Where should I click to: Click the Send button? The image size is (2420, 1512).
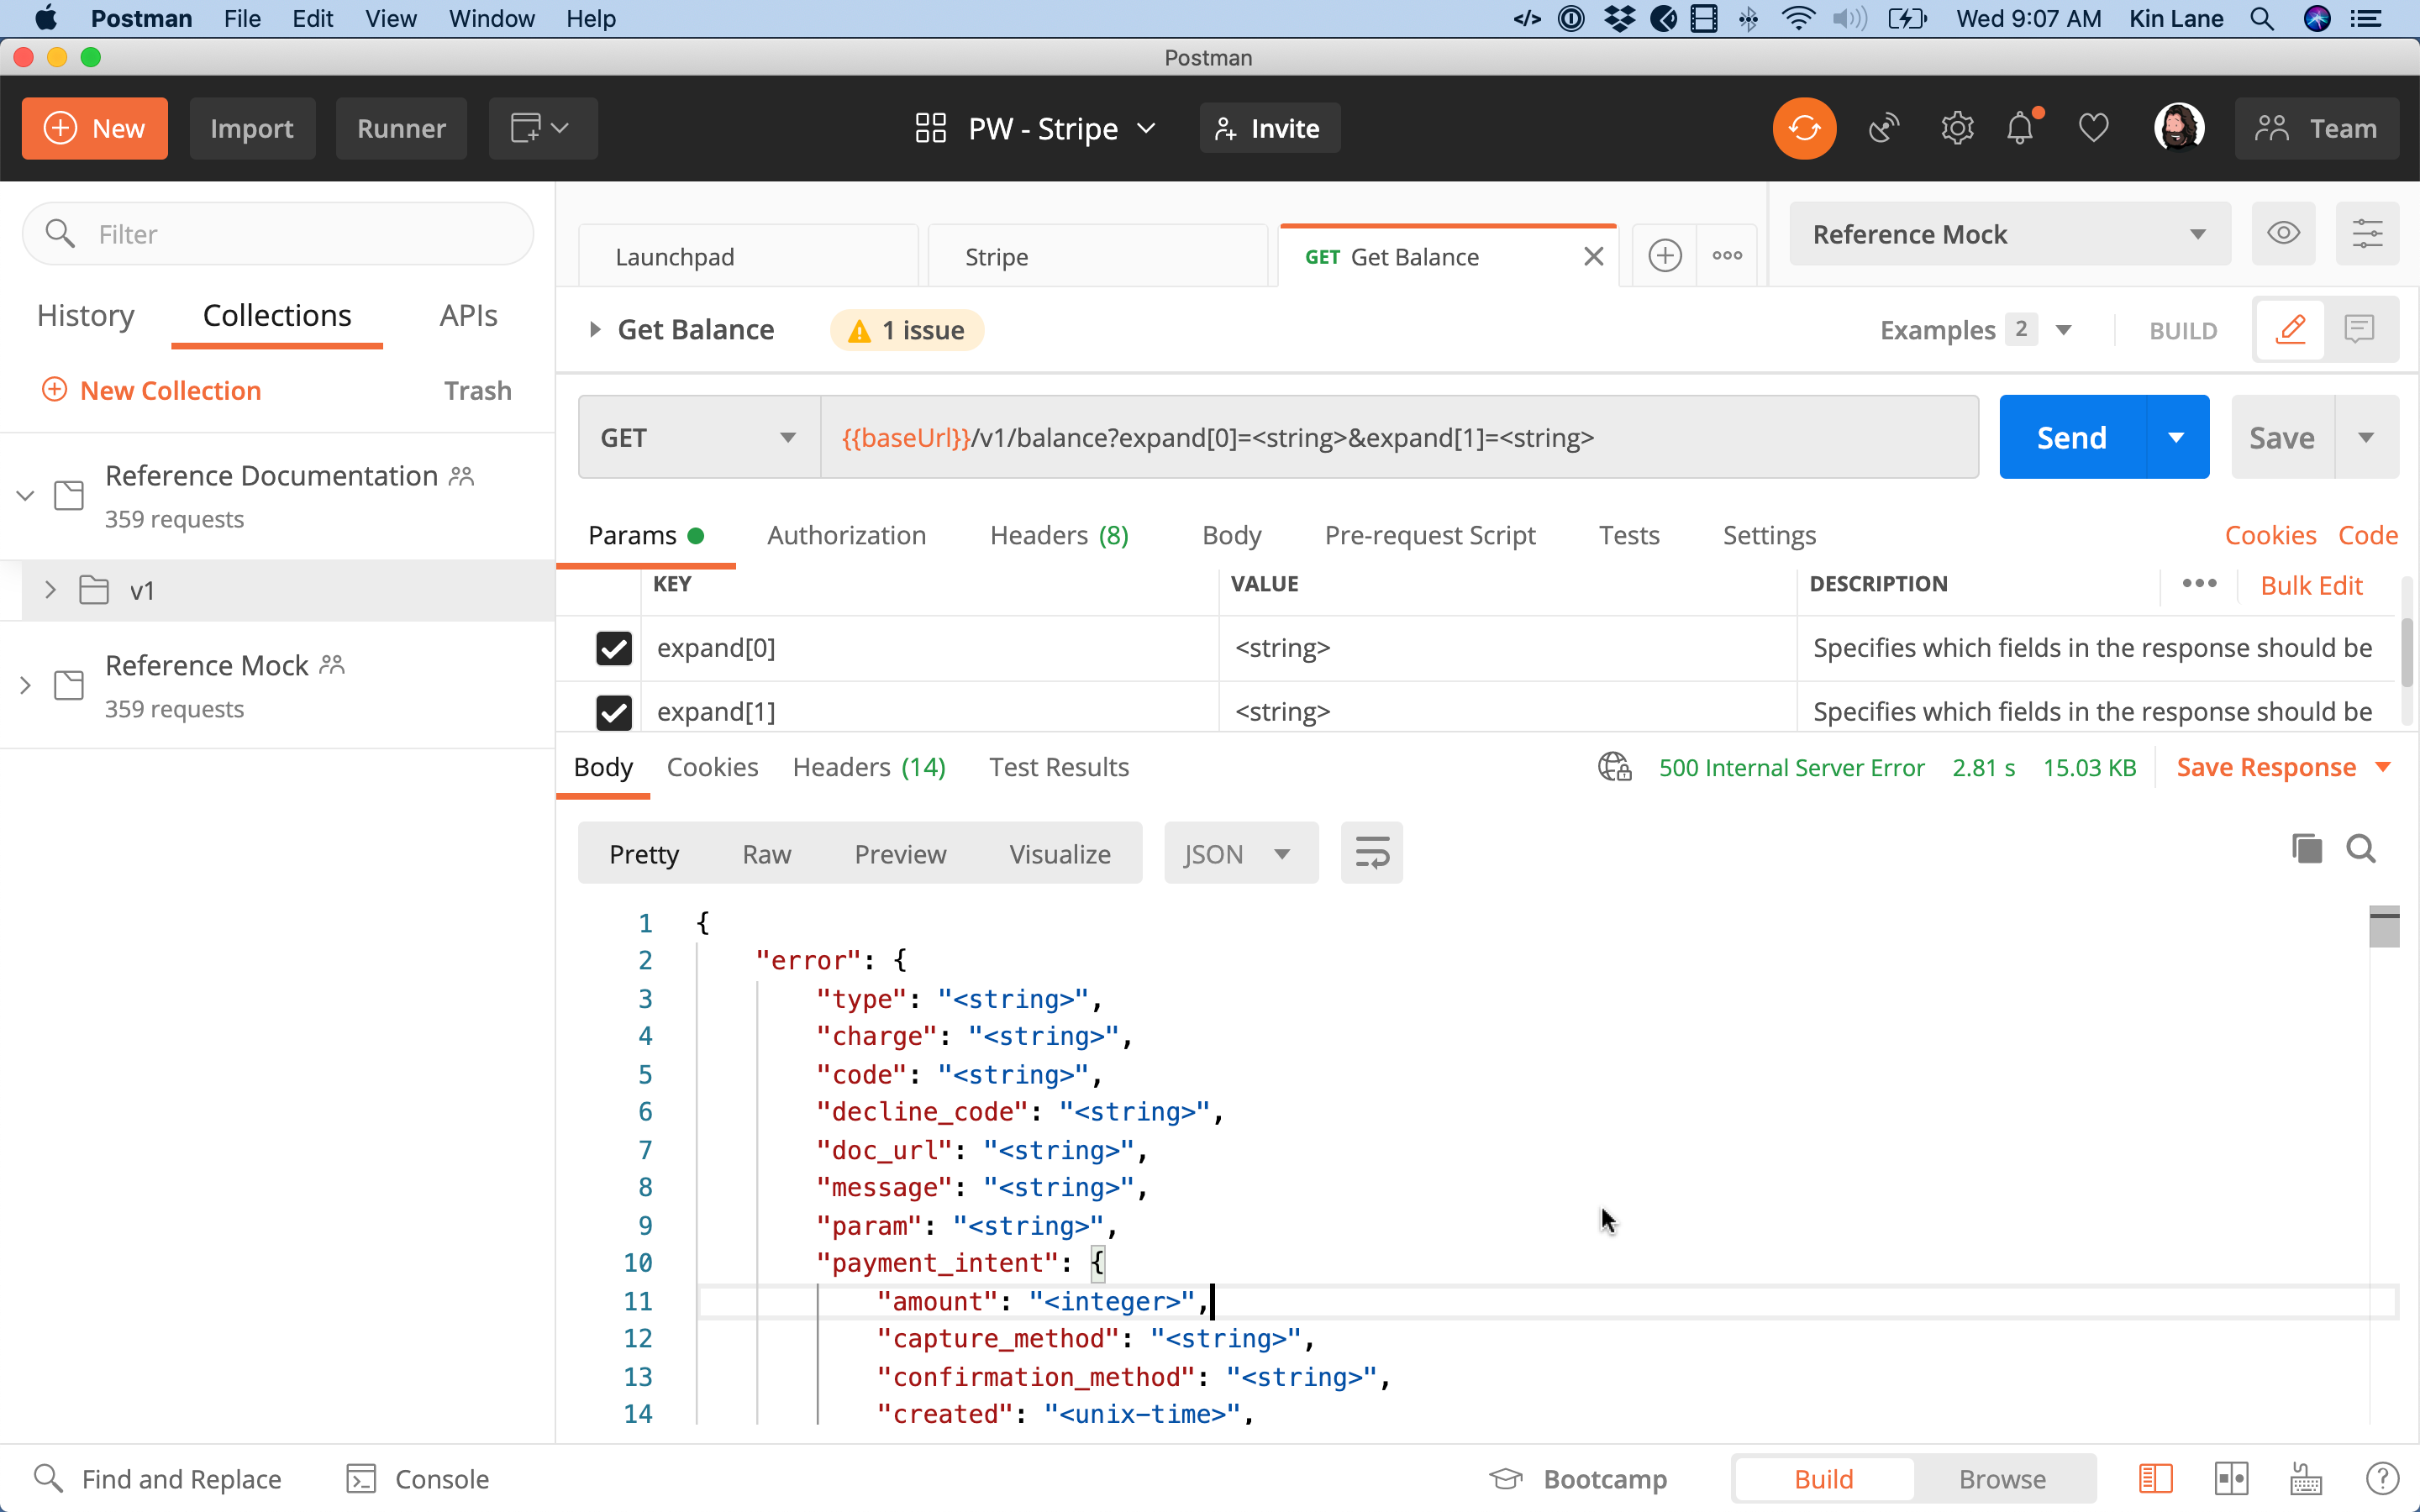2072,437
